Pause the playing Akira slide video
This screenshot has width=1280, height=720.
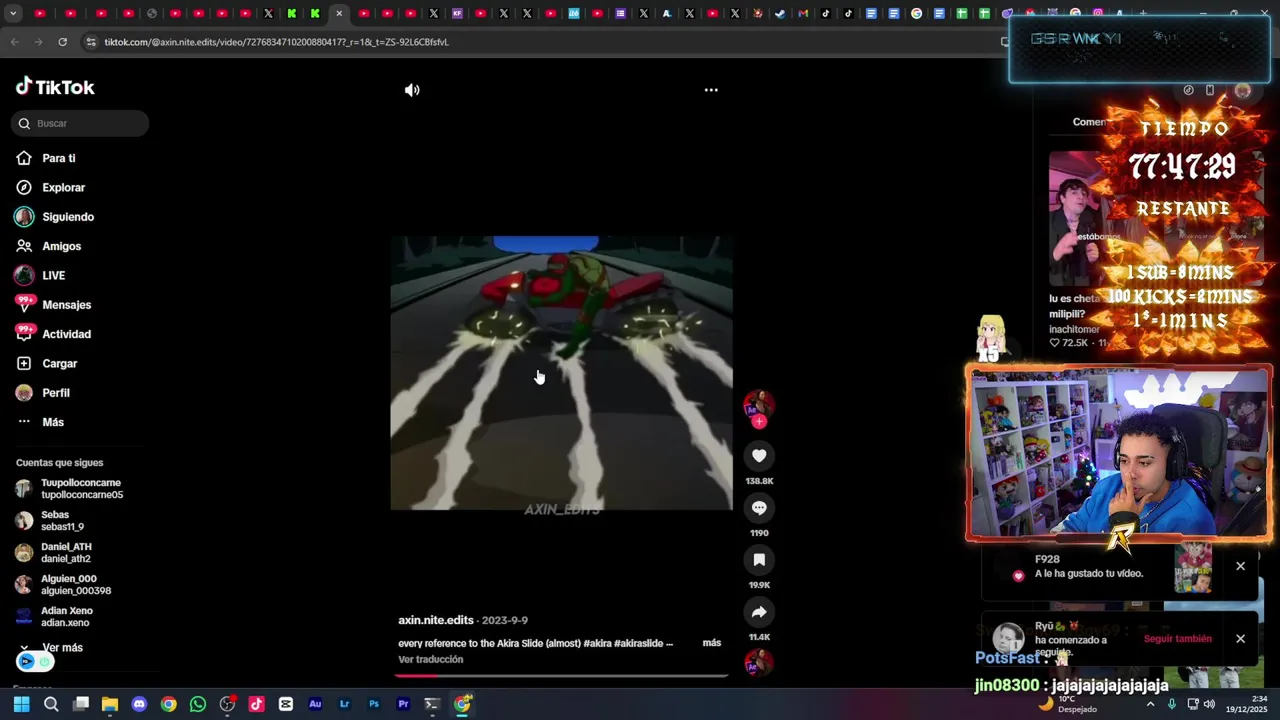(561, 373)
